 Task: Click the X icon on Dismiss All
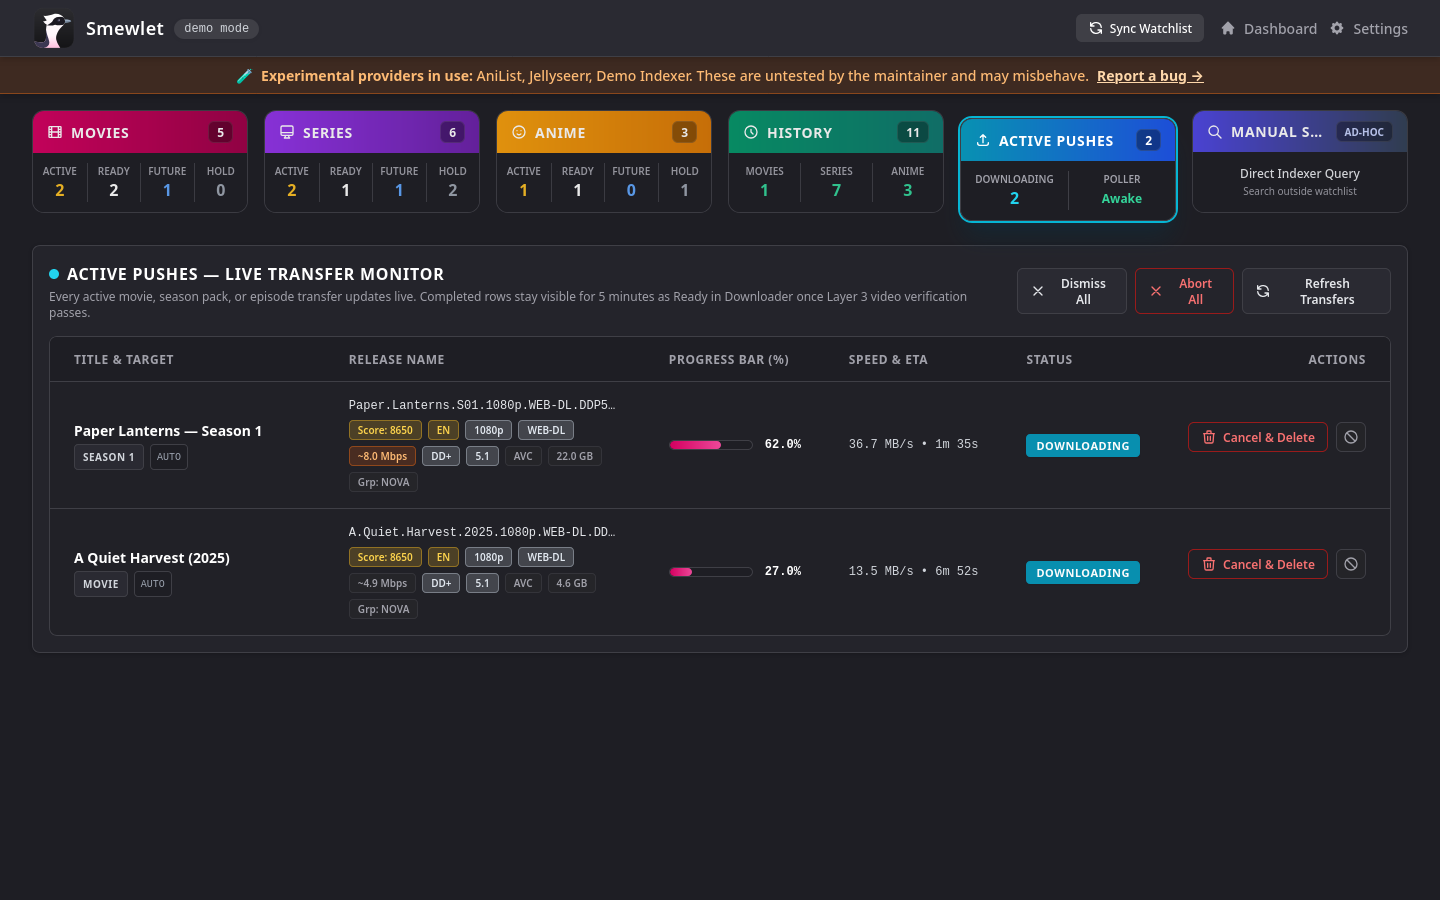pos(1038,291)
